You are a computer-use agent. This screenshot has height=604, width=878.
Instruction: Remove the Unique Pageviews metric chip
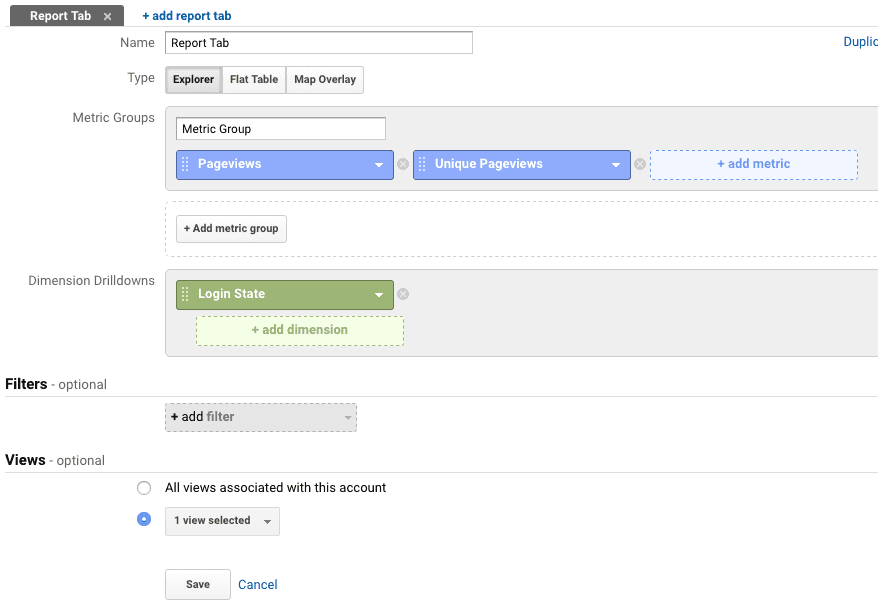(640, 164)
